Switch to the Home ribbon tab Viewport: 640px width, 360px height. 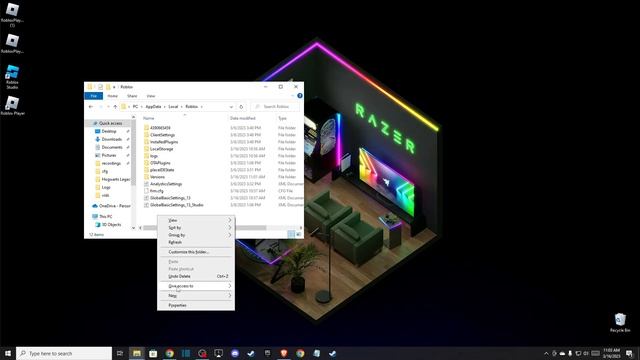pyautogui.click(x=113, y=96)
